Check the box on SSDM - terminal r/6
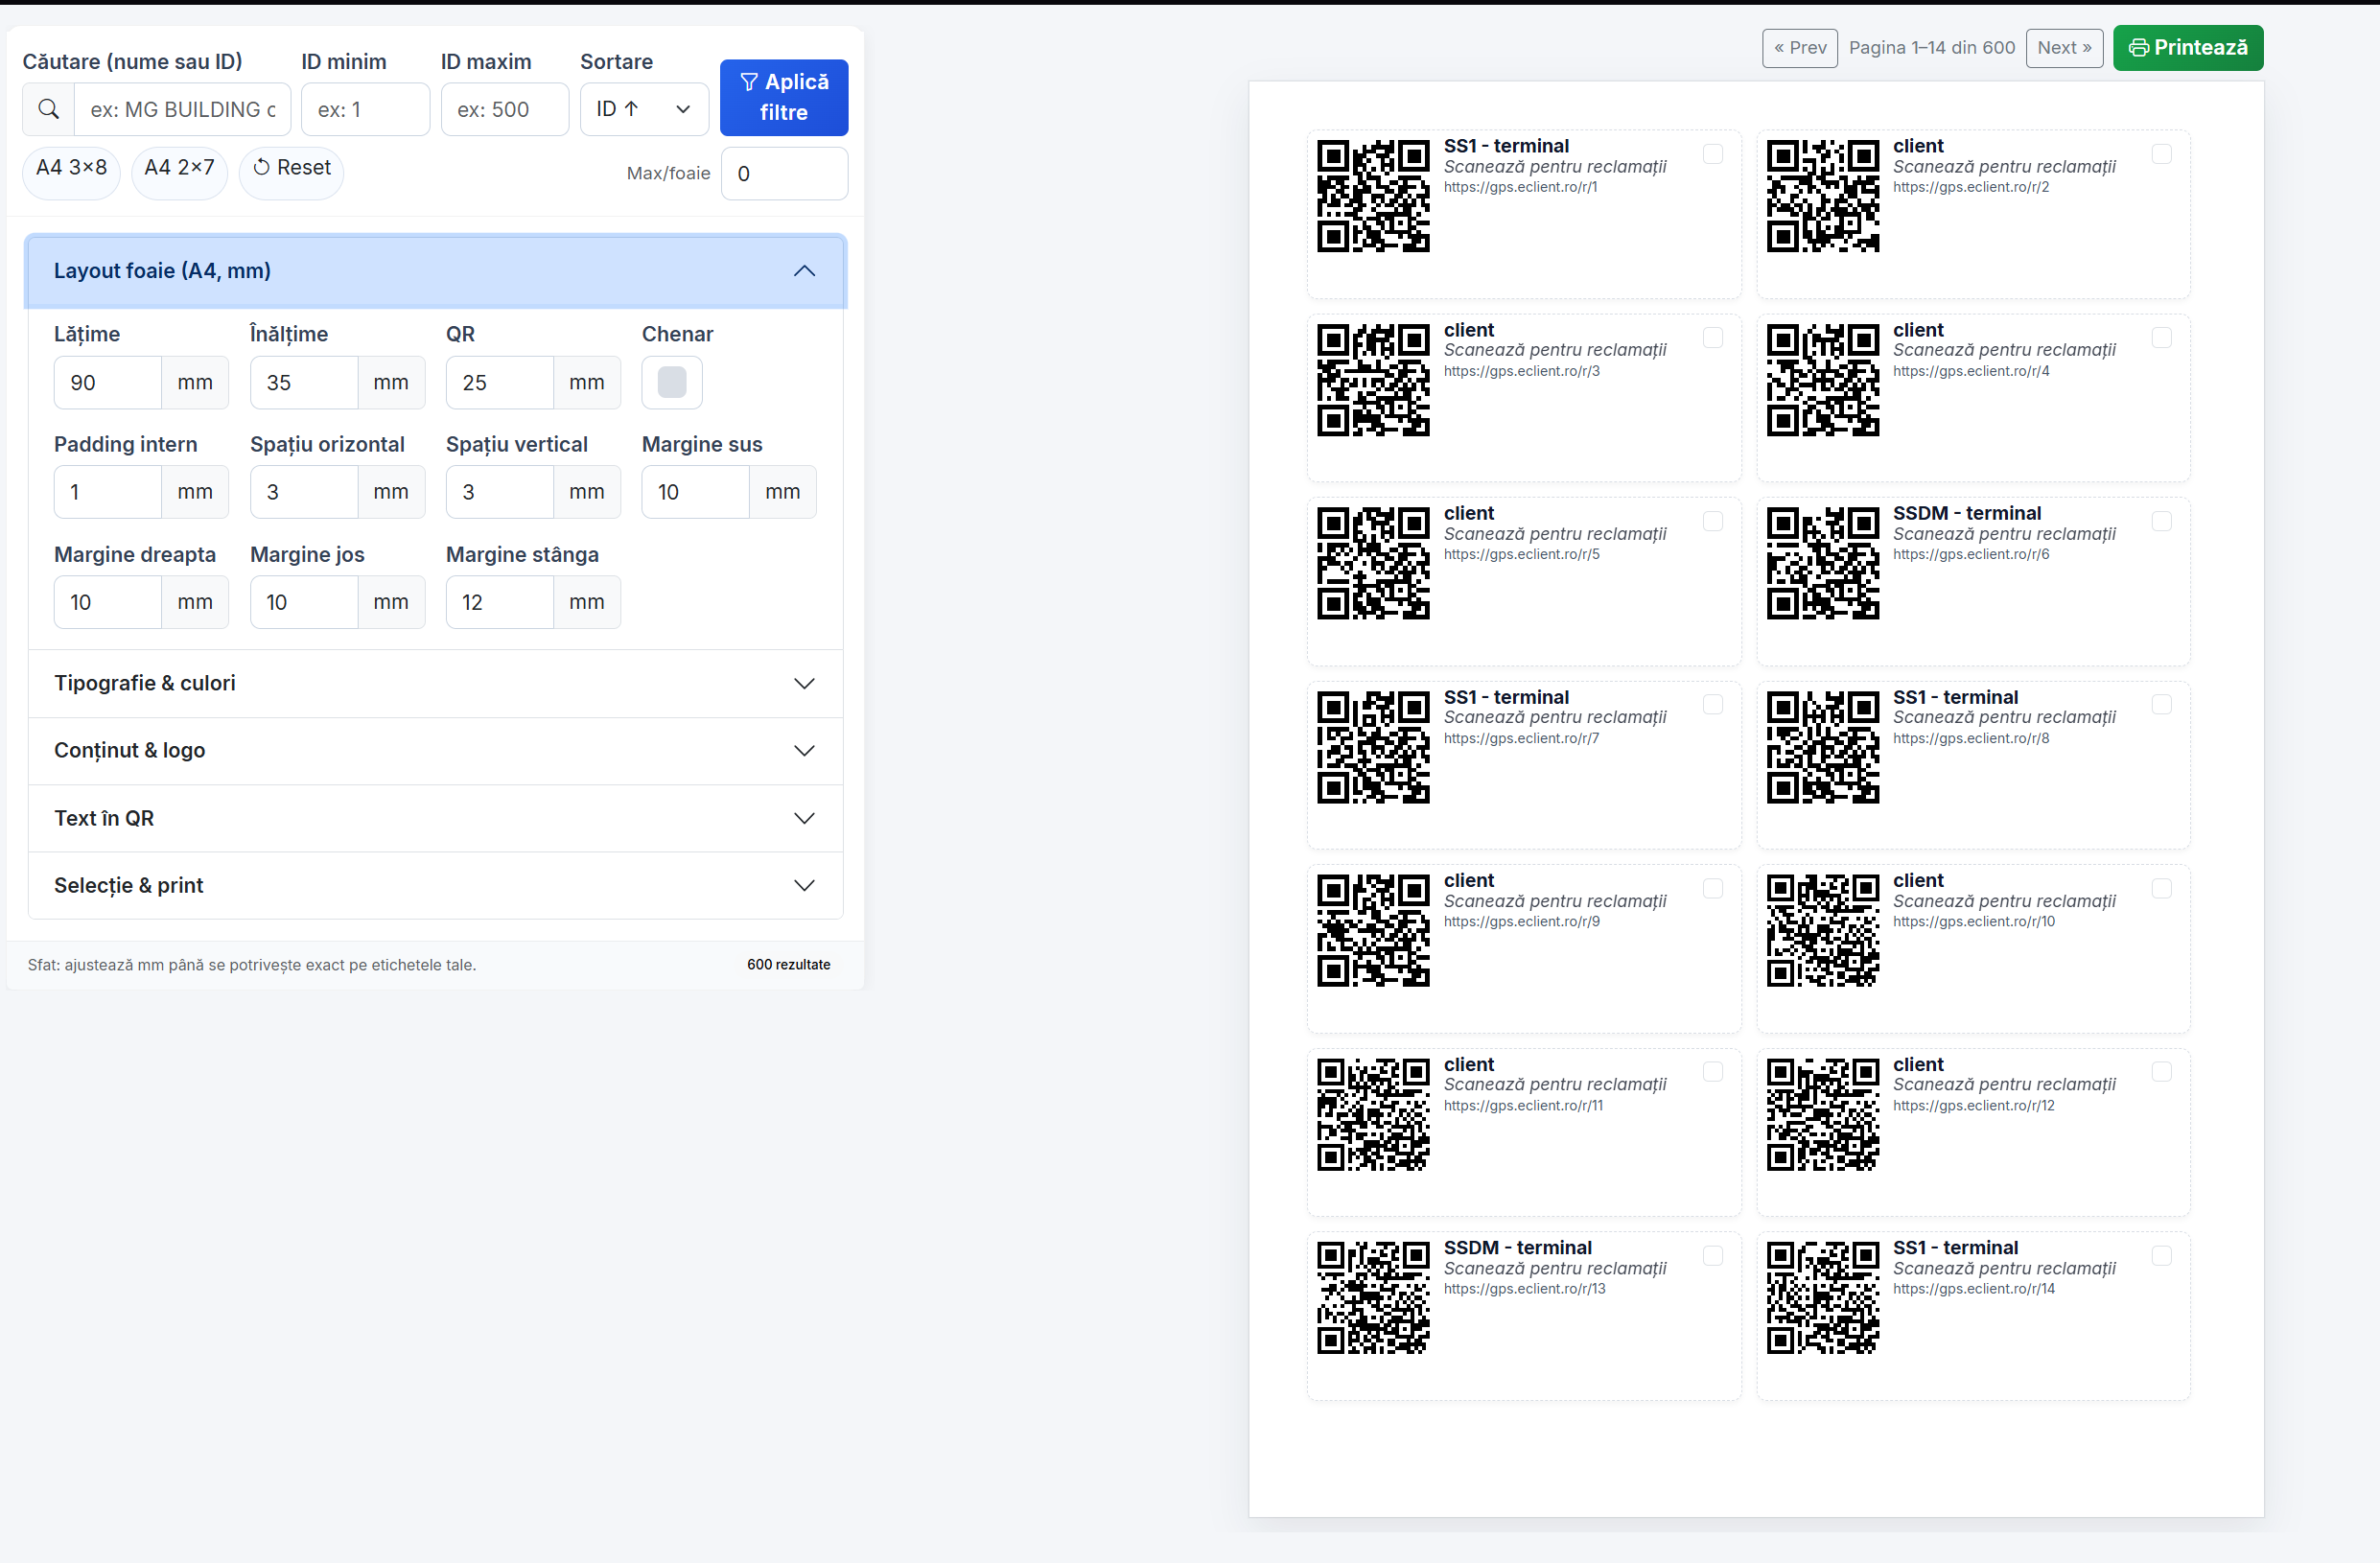2380x1563 pixels. coord(2162,521)
